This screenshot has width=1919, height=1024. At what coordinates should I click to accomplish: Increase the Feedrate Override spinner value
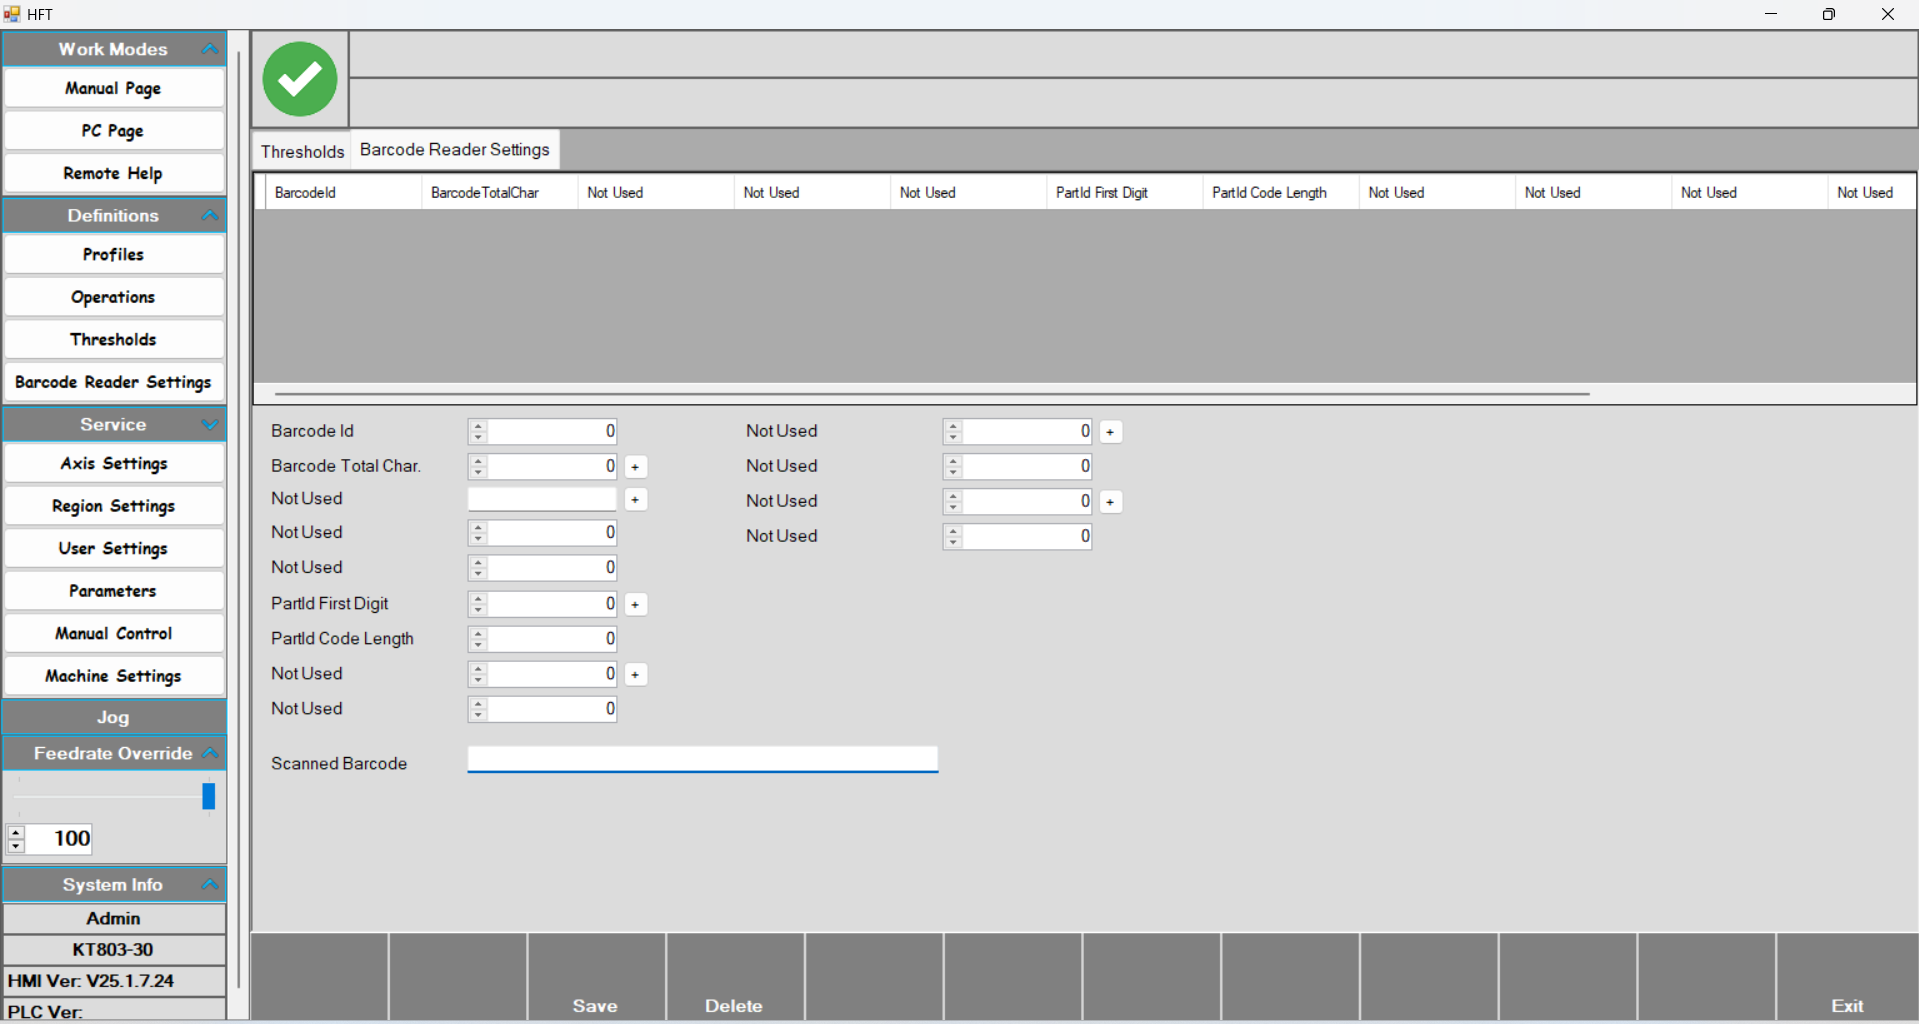click(x=16, y=832)
